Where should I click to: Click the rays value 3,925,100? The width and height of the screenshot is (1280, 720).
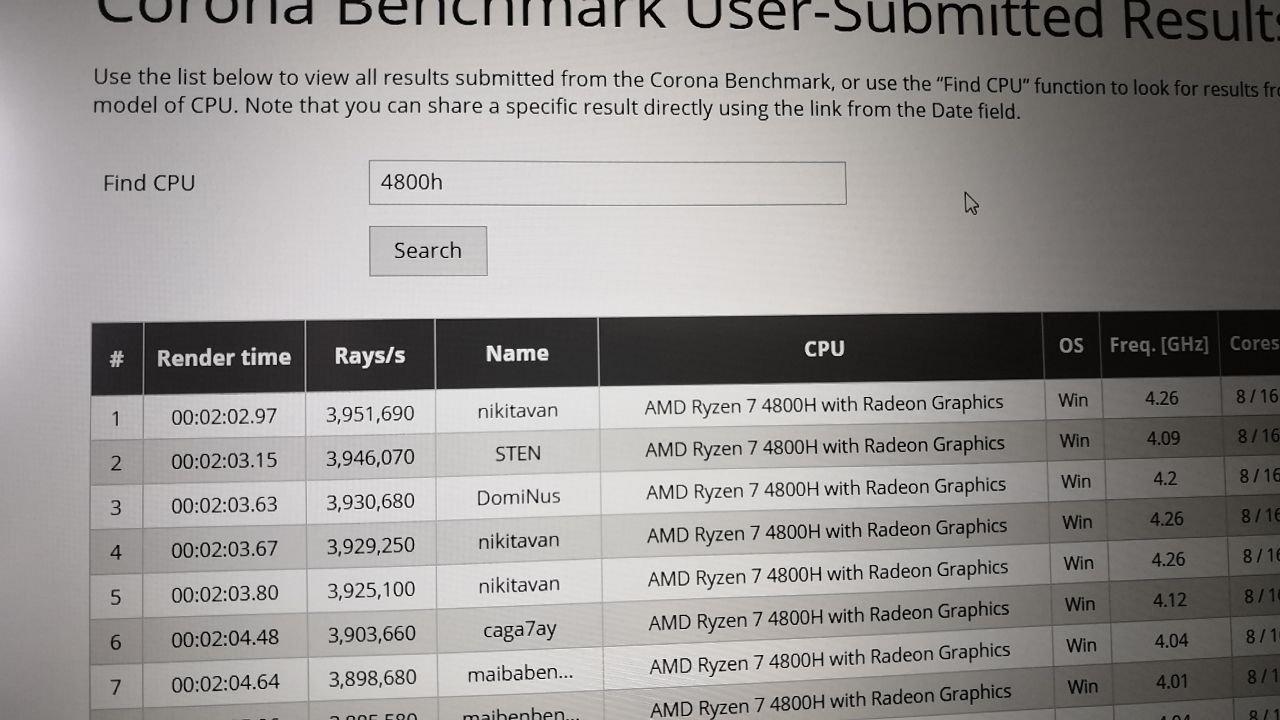(x=371, y=591)
